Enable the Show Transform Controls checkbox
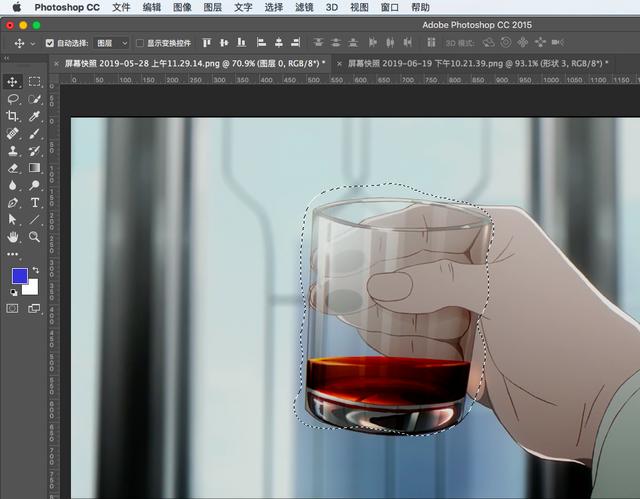Image resolution: width=640 pixels, height=499 pixels. click(140, 43)
